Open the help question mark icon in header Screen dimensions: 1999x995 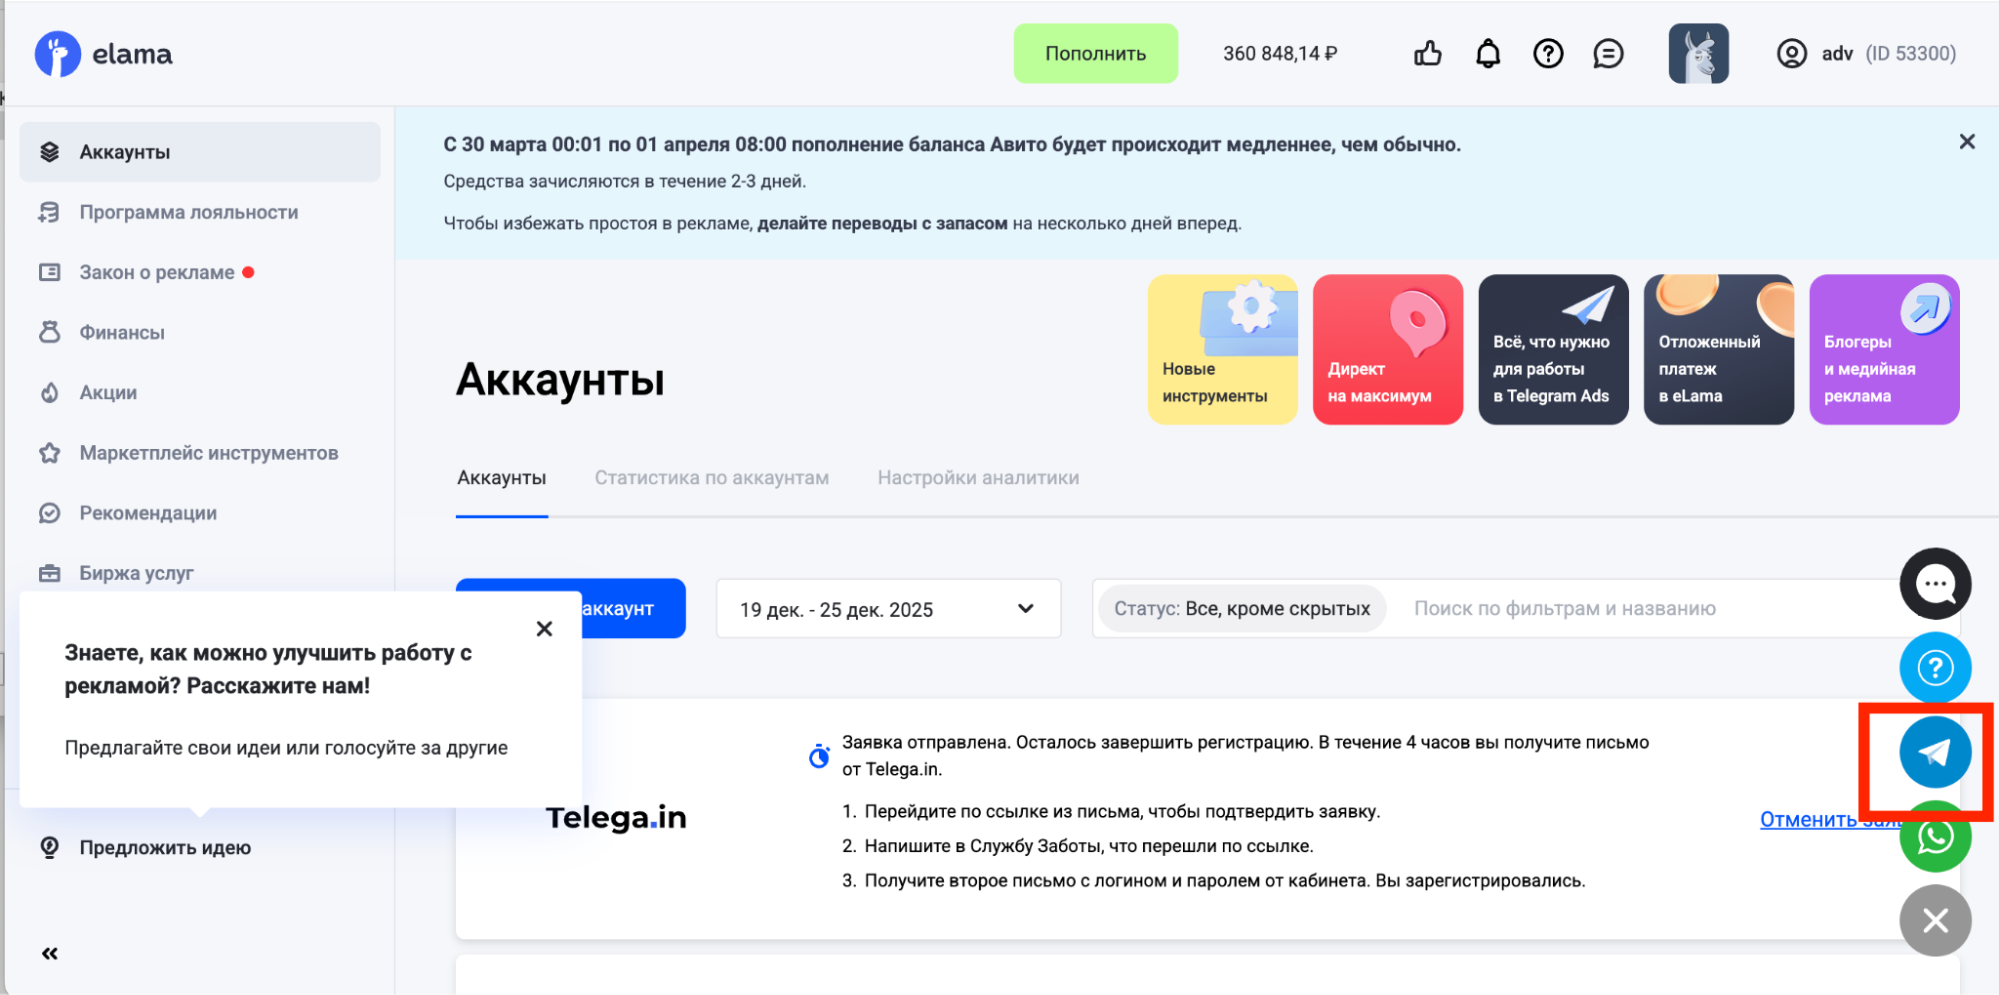point(1548,54)
